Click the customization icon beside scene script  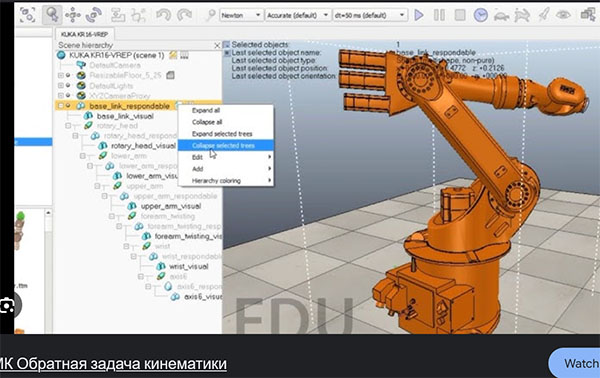click(184, 55)
